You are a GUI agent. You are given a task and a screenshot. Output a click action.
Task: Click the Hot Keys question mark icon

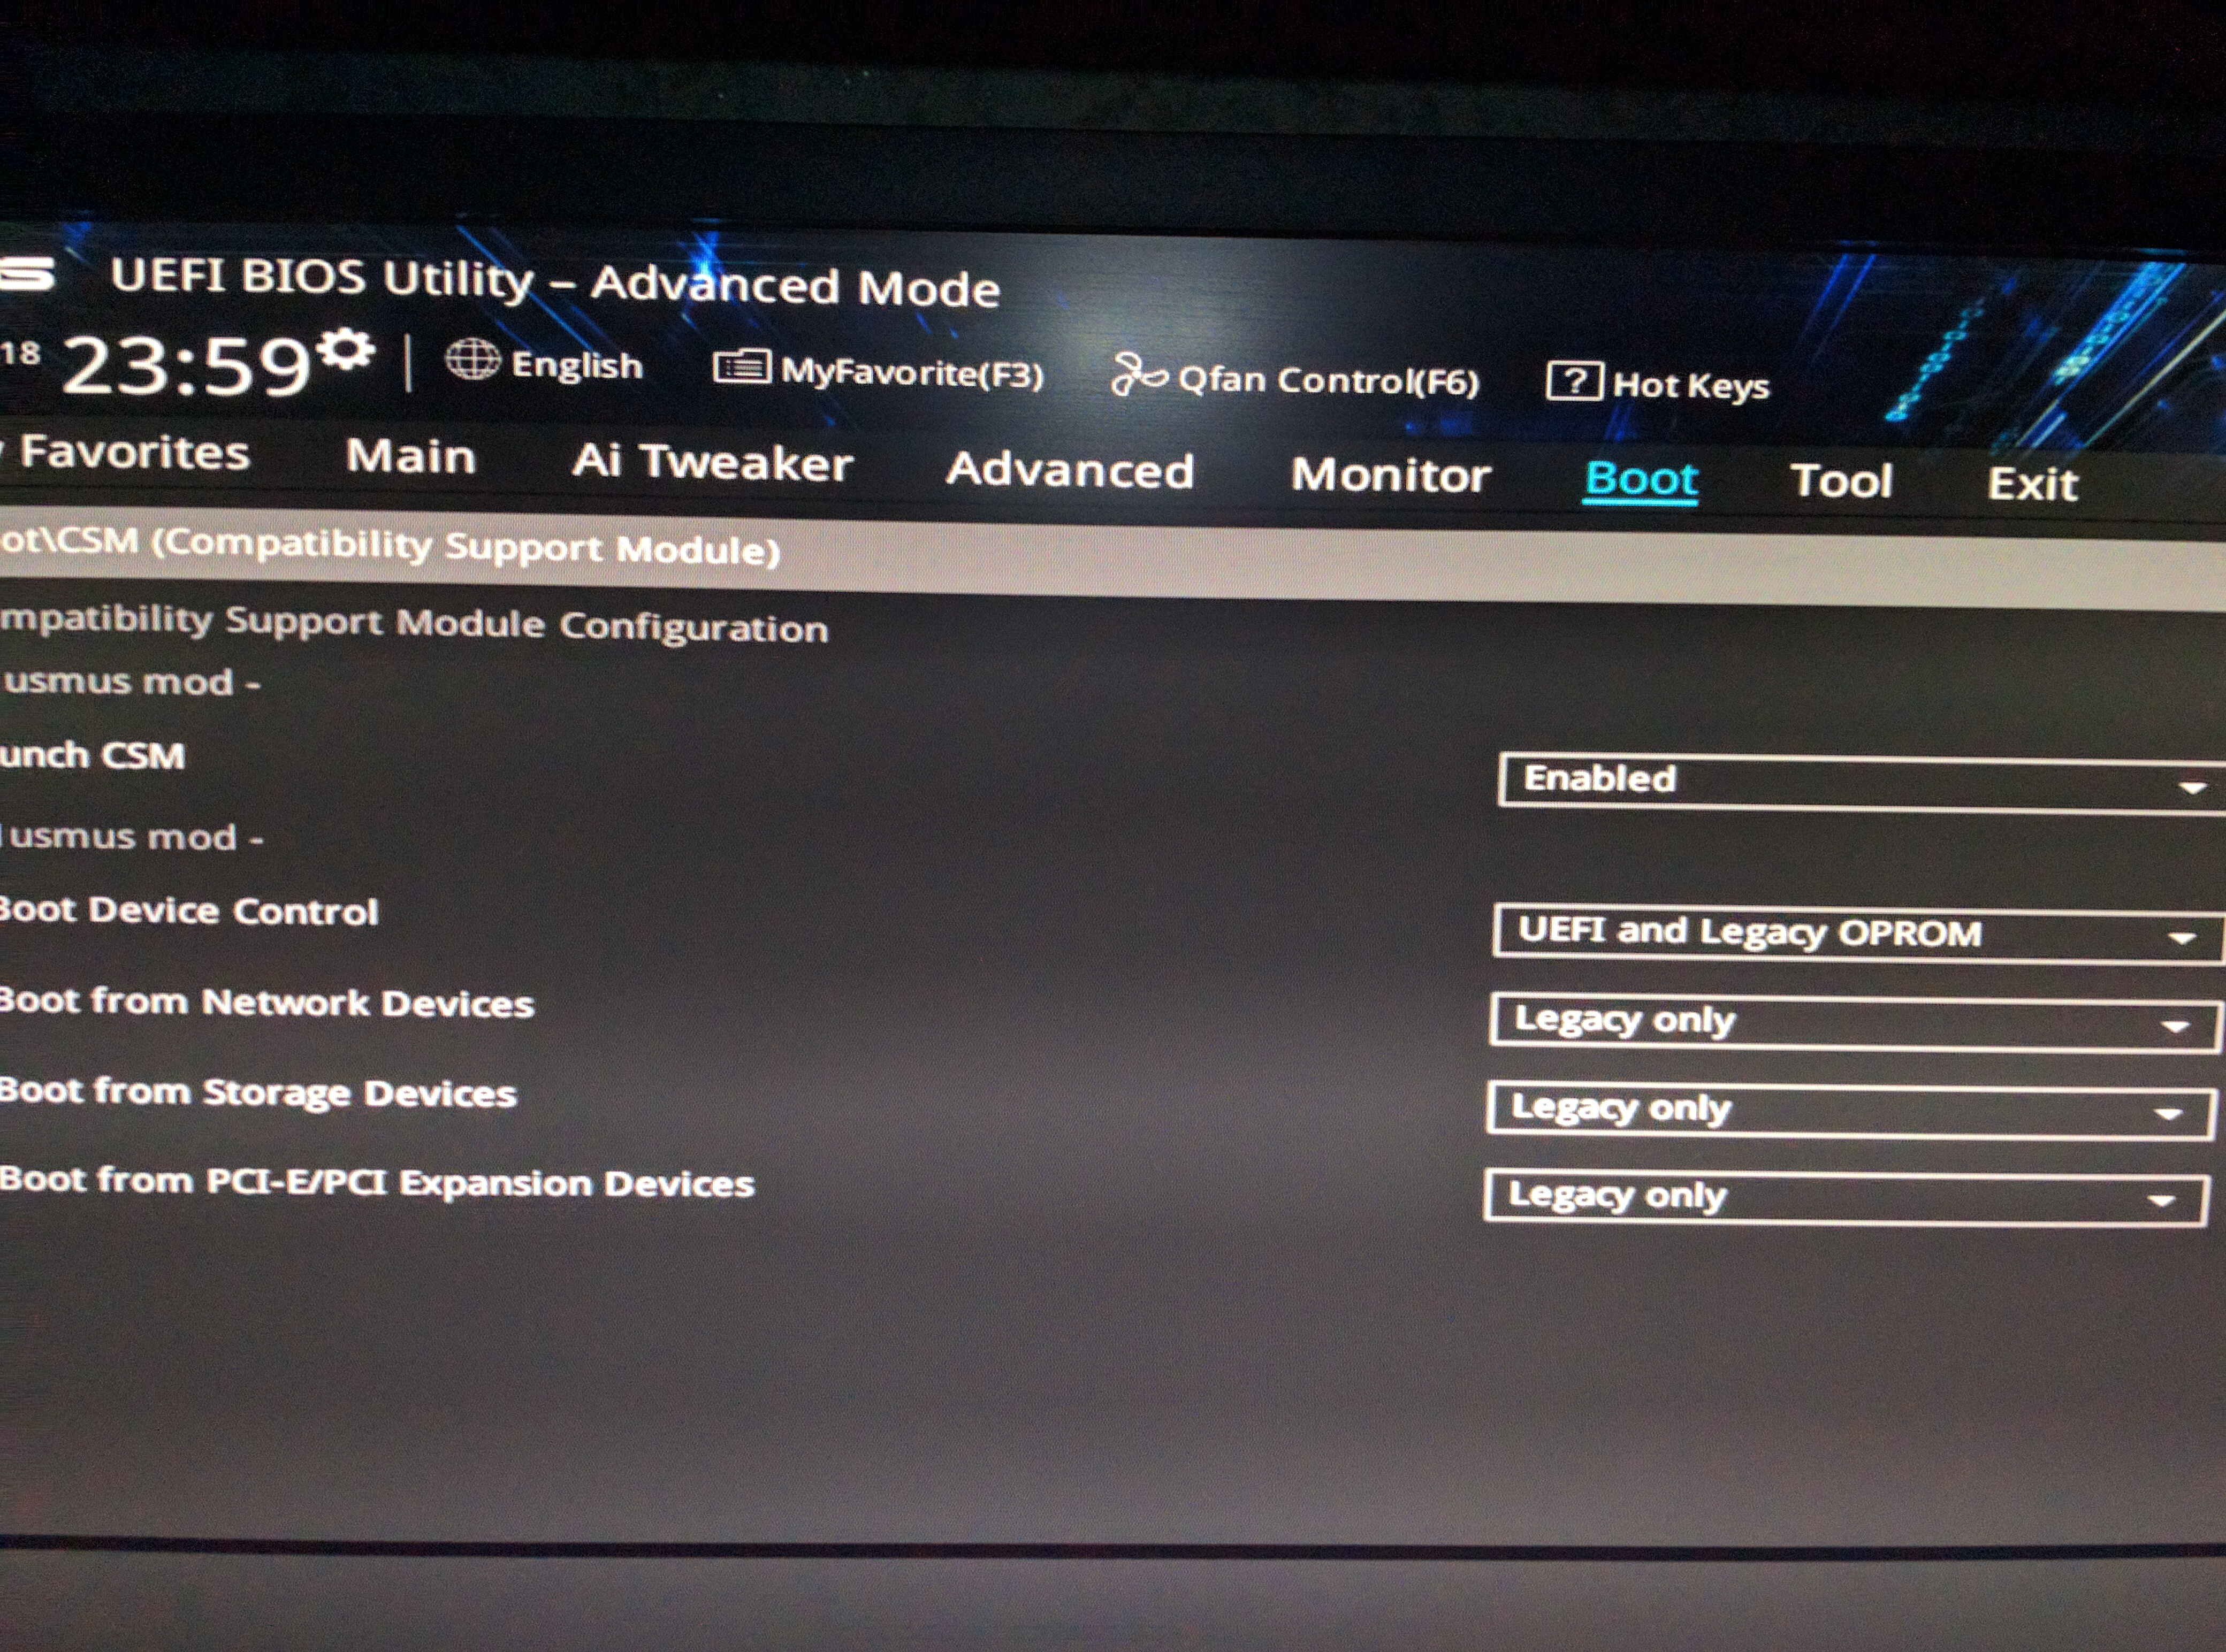pyautogui.click(x=1574, y=381)
